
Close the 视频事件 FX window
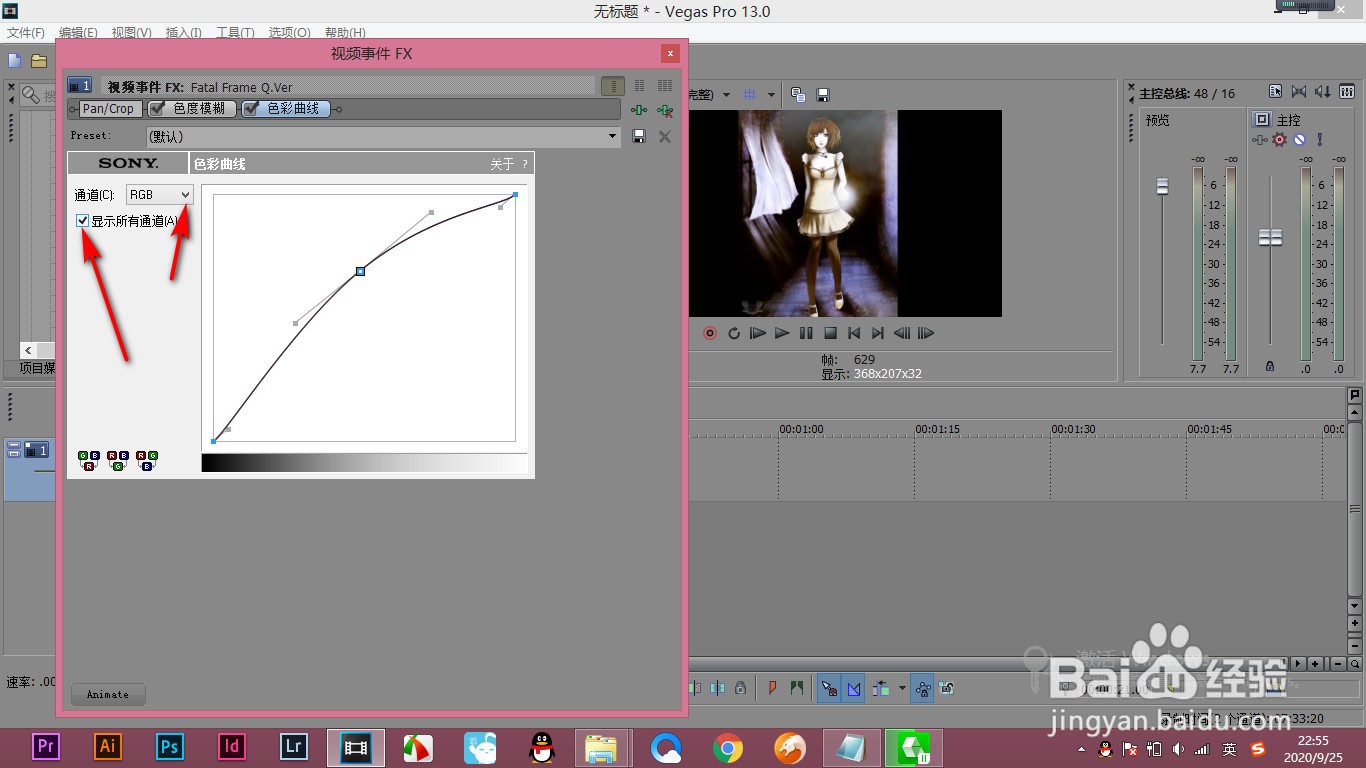[671, 53]
